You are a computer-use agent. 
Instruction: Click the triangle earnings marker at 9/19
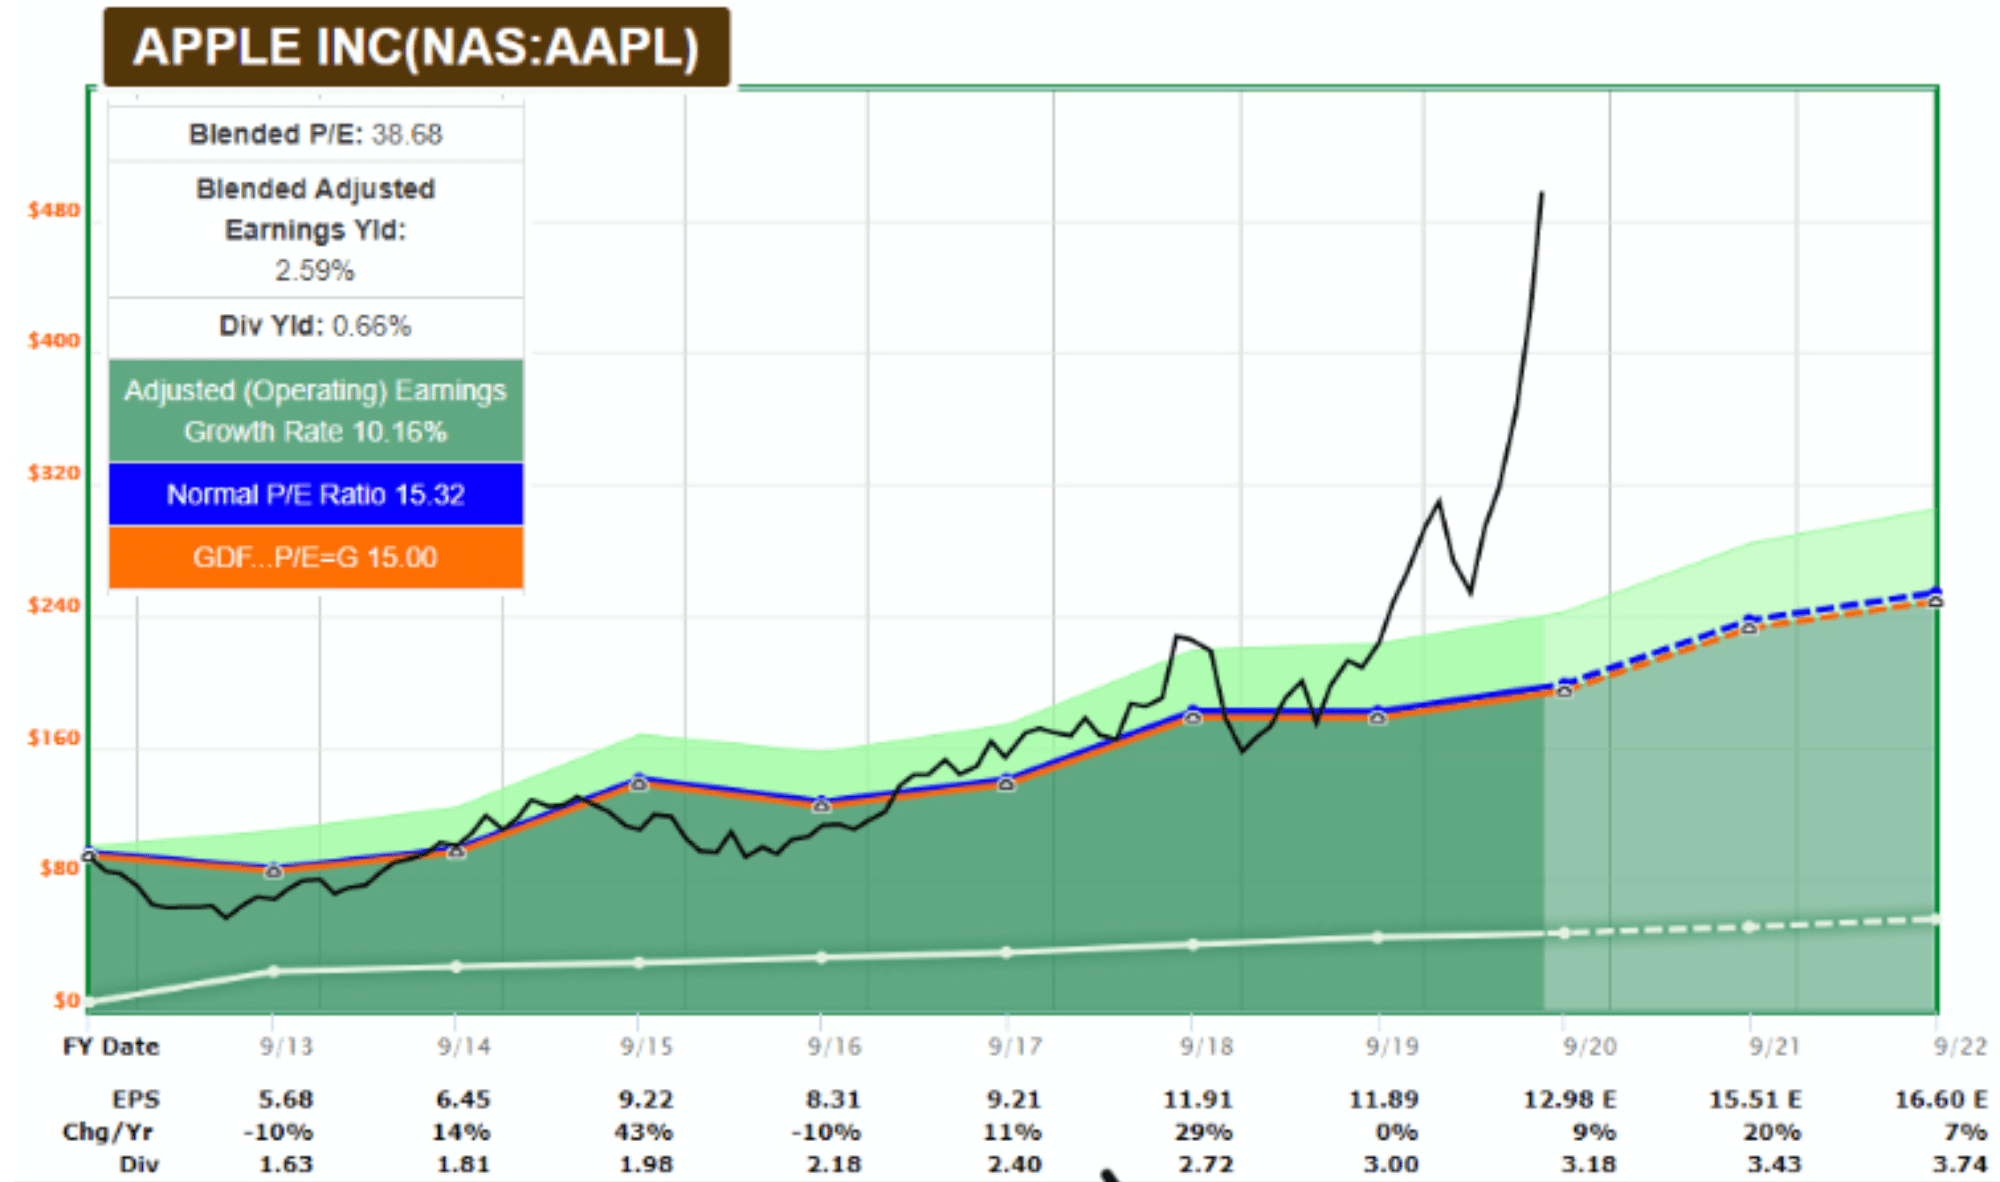click(x=1377, y=717)
